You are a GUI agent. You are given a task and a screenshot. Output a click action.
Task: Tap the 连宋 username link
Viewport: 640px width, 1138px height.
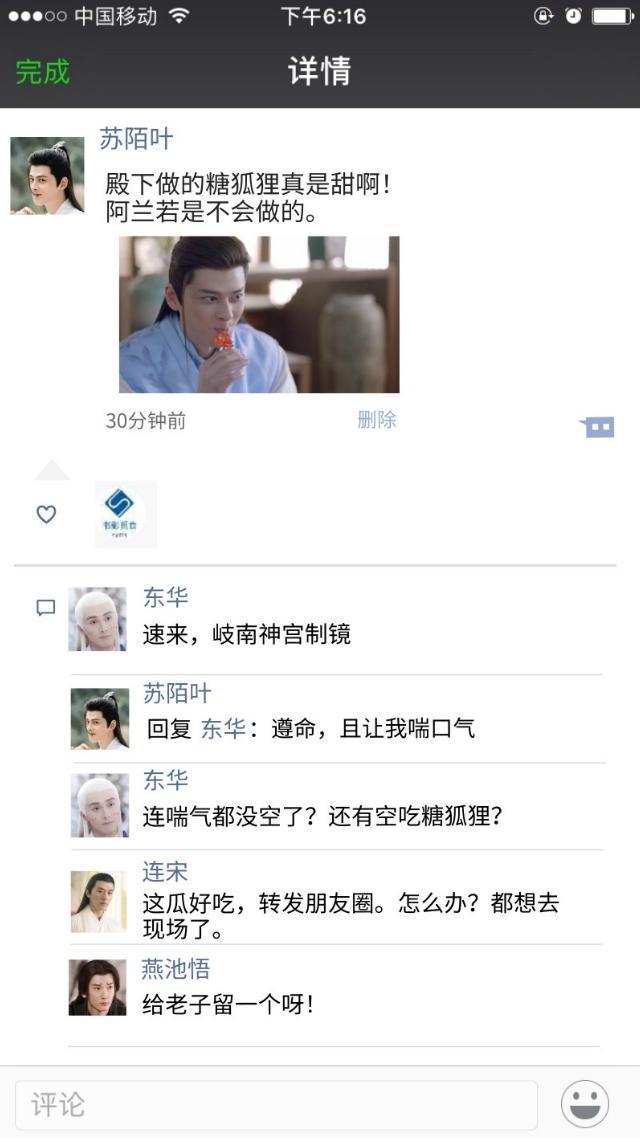(165, 872)
